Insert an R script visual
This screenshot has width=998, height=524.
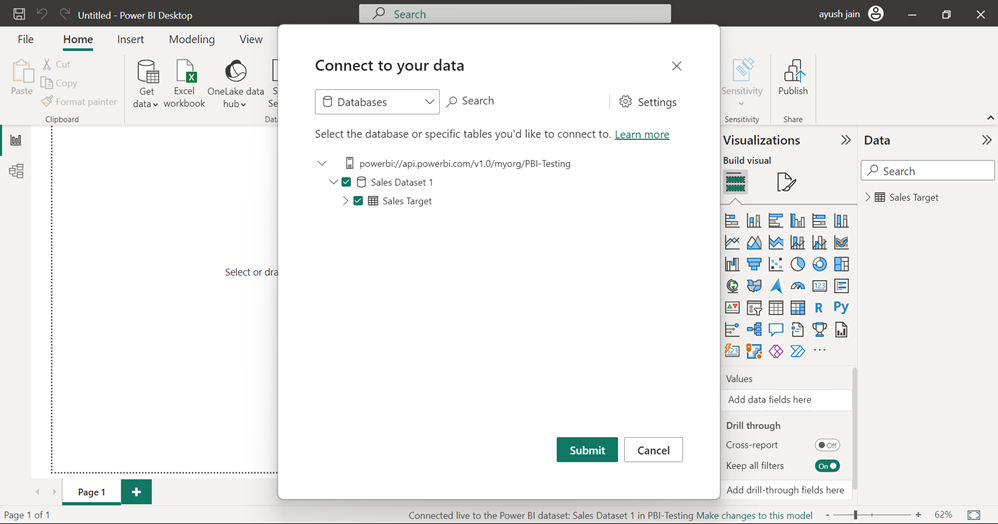819,308
